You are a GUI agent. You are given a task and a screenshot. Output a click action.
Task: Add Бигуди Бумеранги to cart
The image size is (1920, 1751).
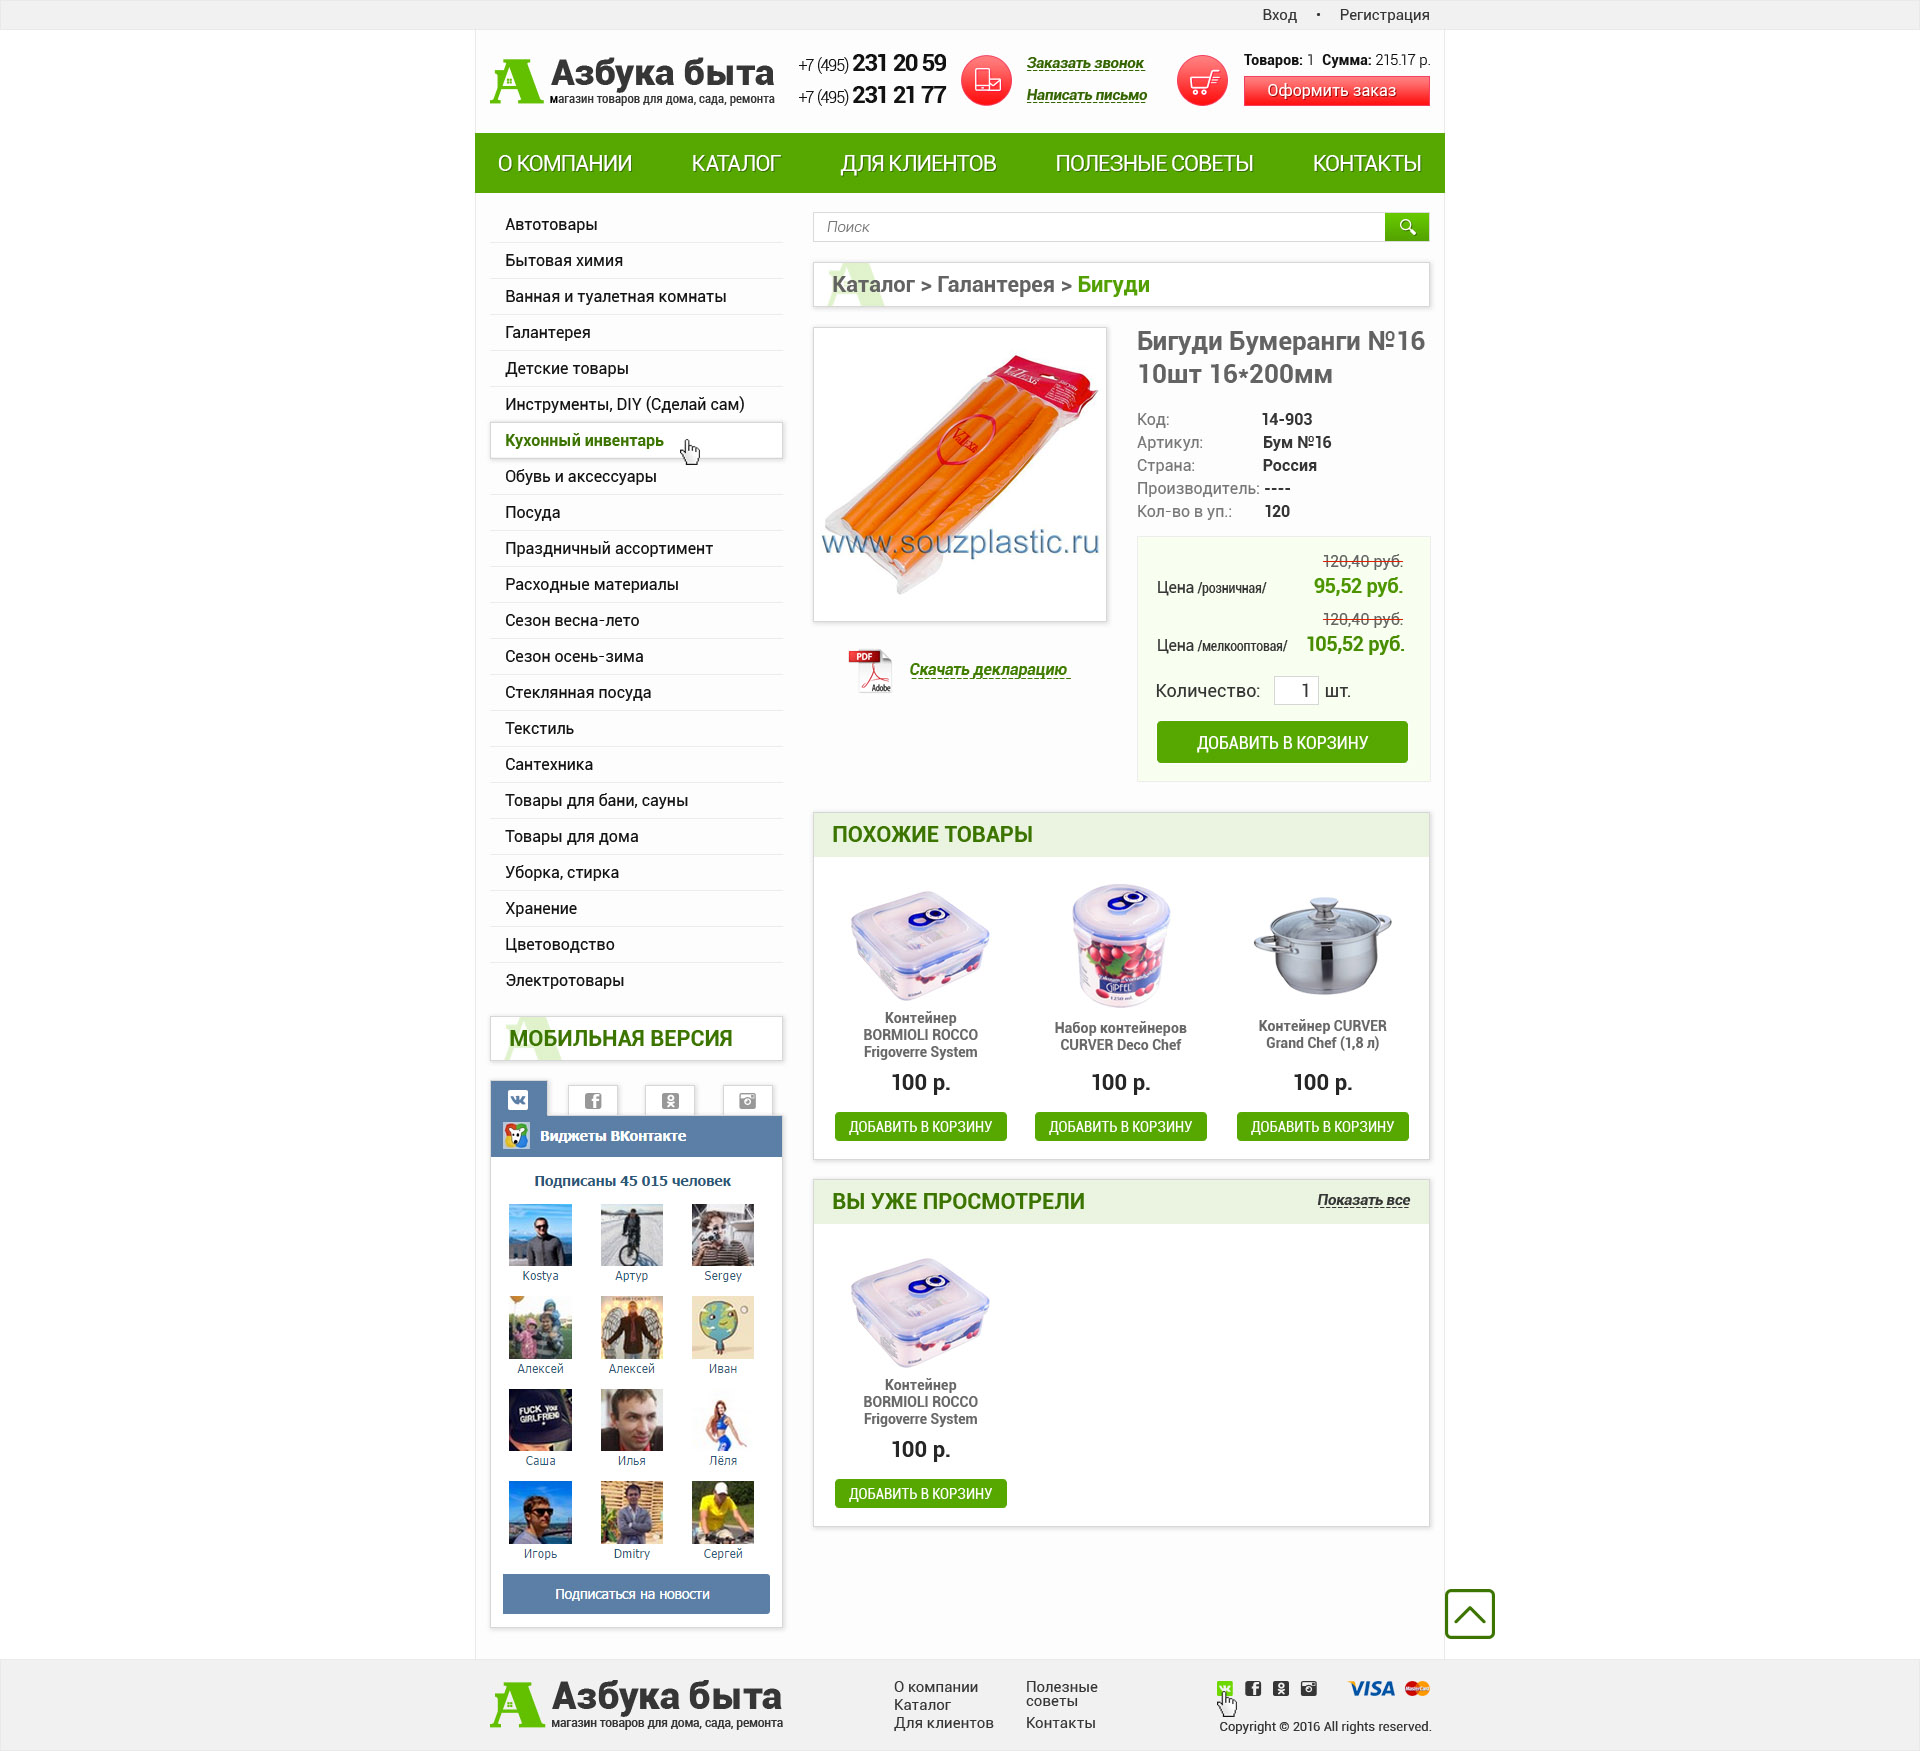(x=1282, y=742)
